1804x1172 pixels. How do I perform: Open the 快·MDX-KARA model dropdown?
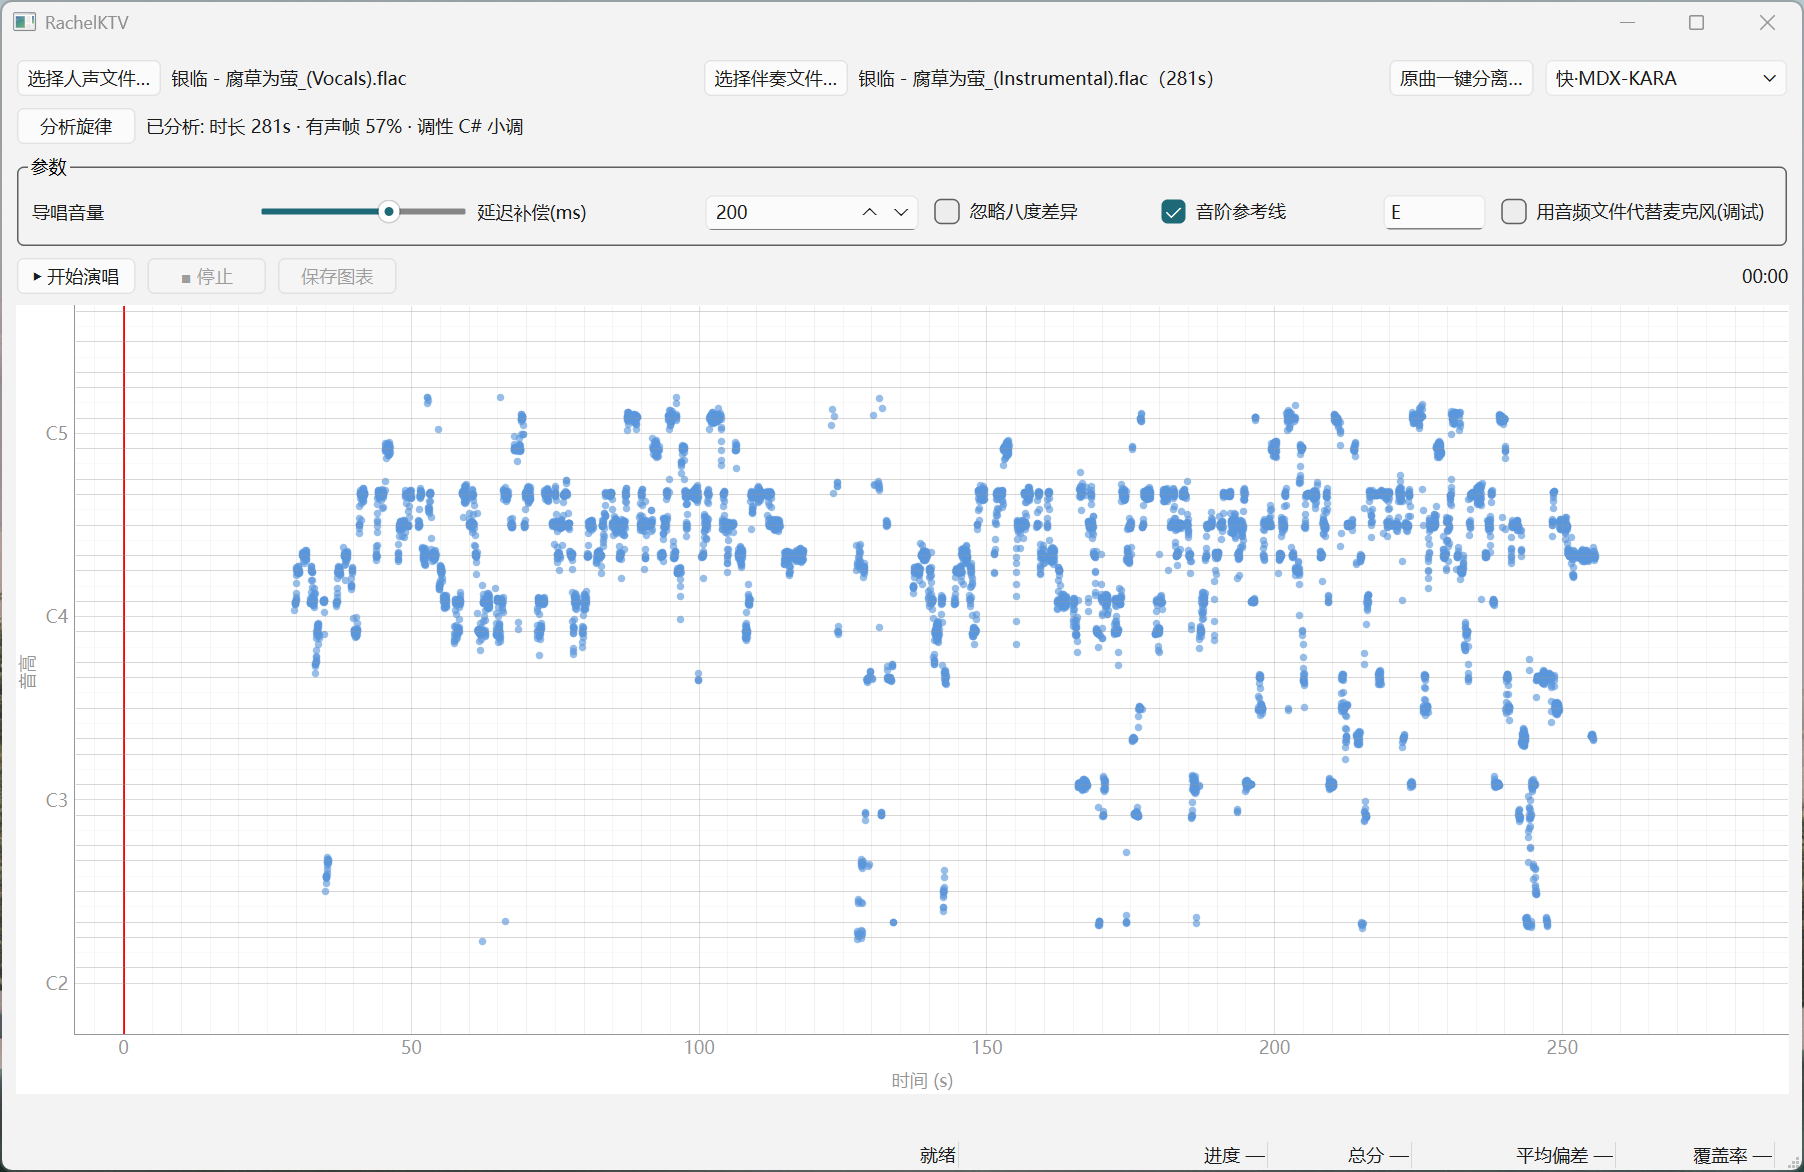[x=1666, y=78]
